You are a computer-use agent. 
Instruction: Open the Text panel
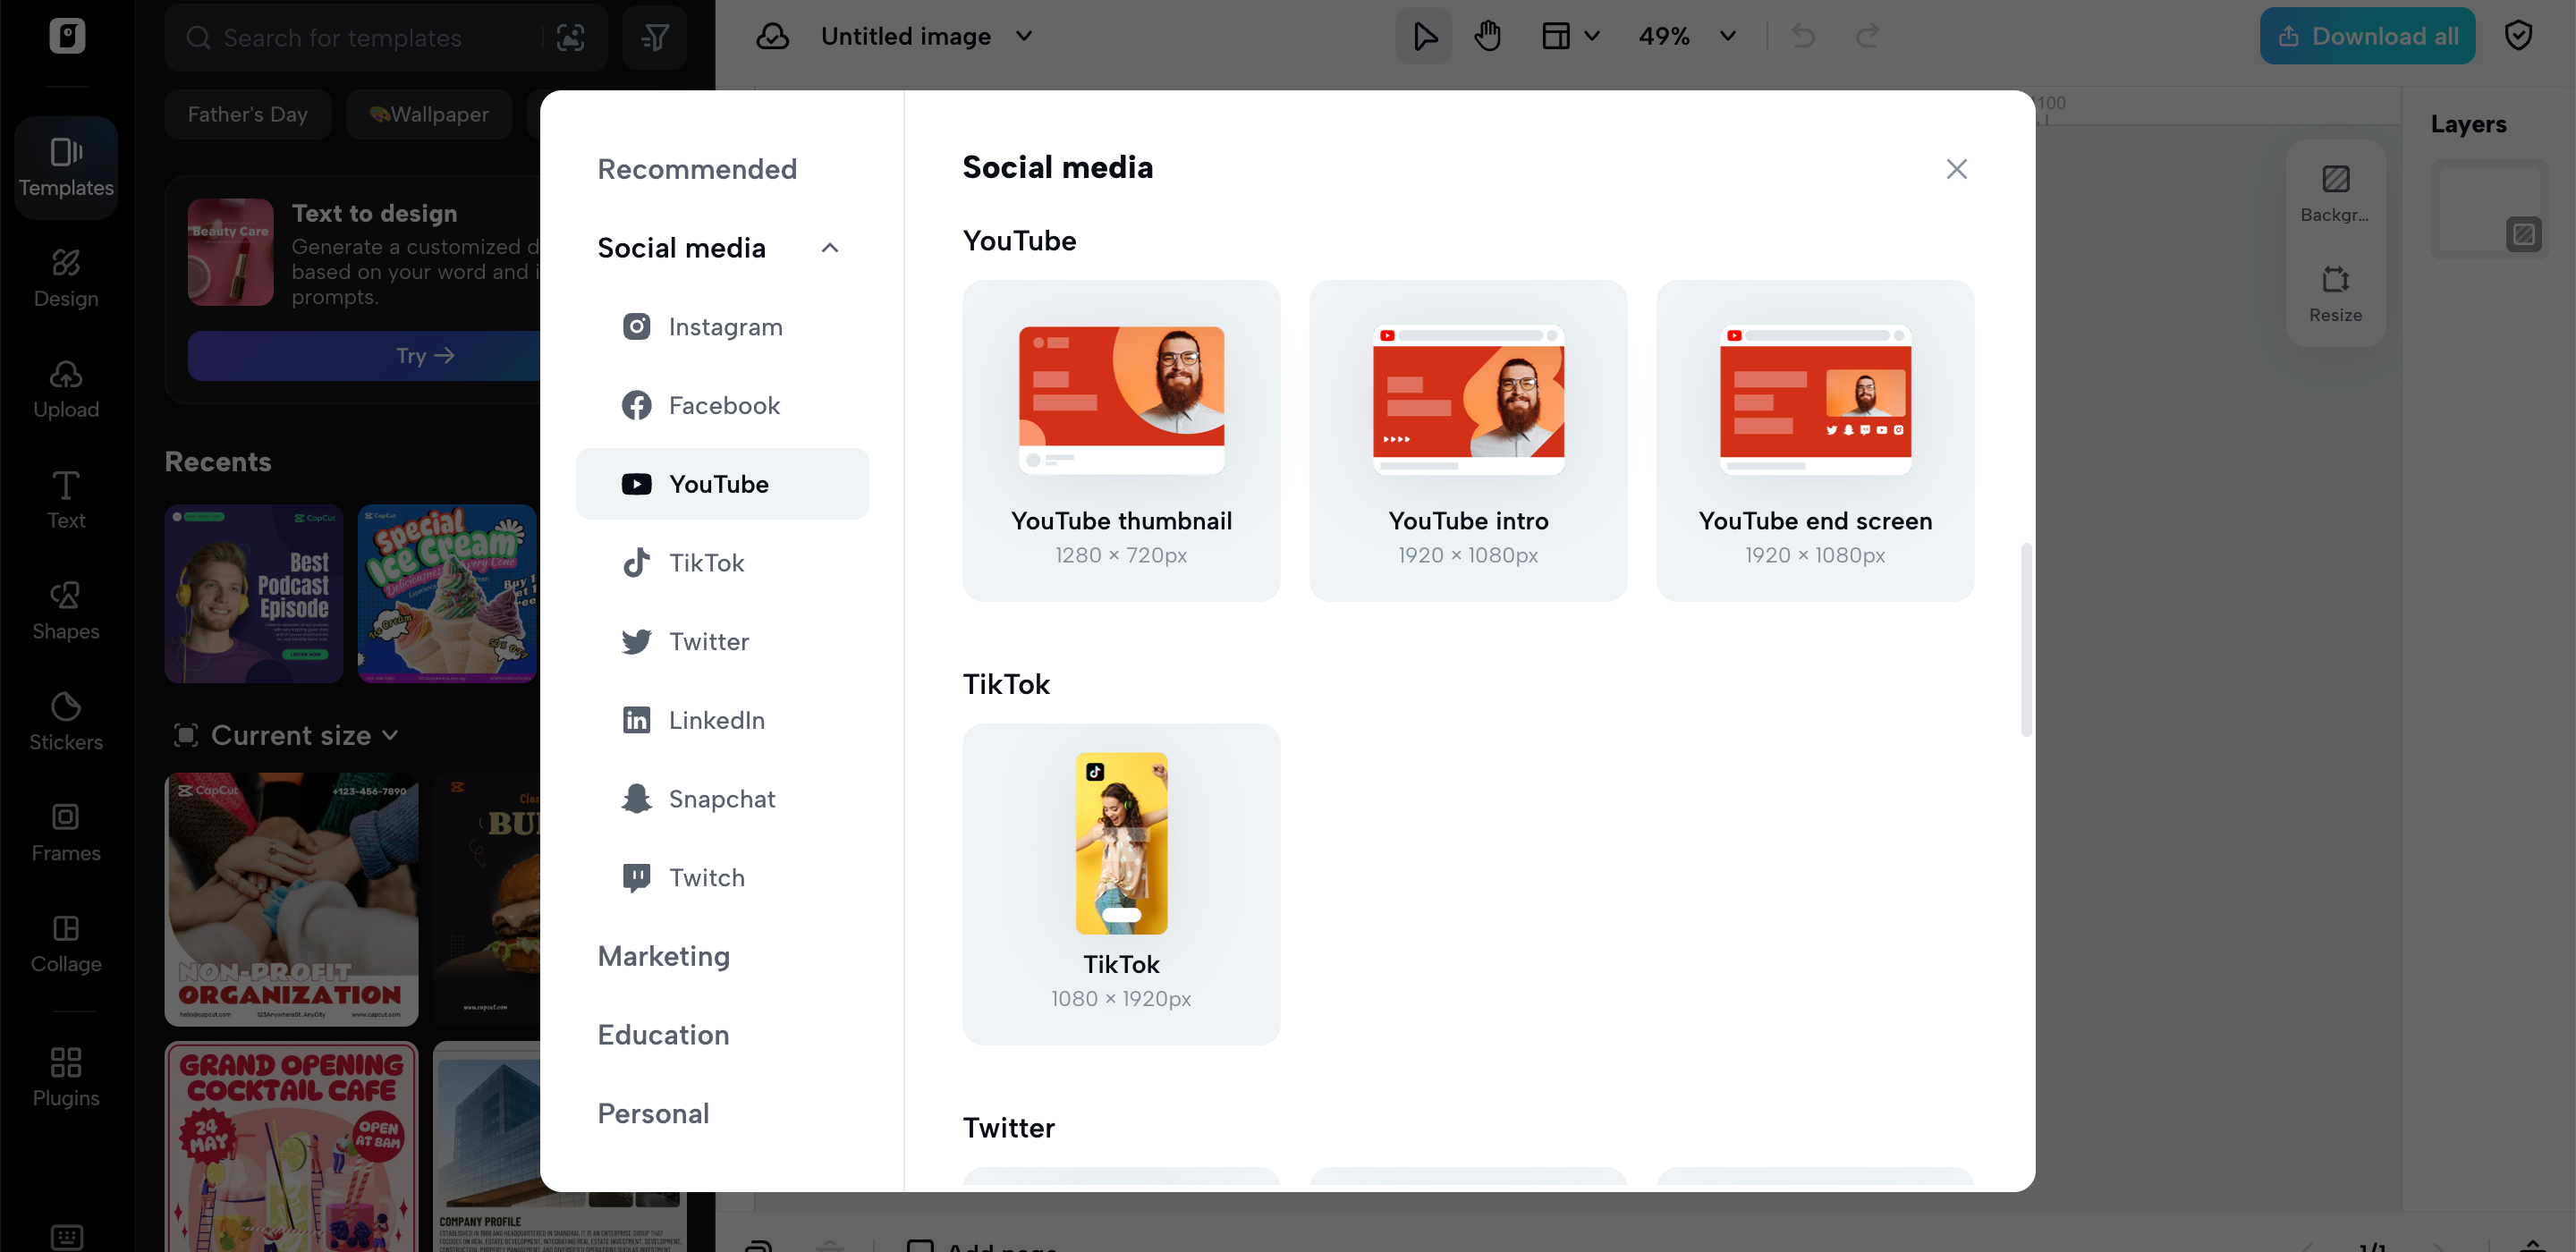65,498
